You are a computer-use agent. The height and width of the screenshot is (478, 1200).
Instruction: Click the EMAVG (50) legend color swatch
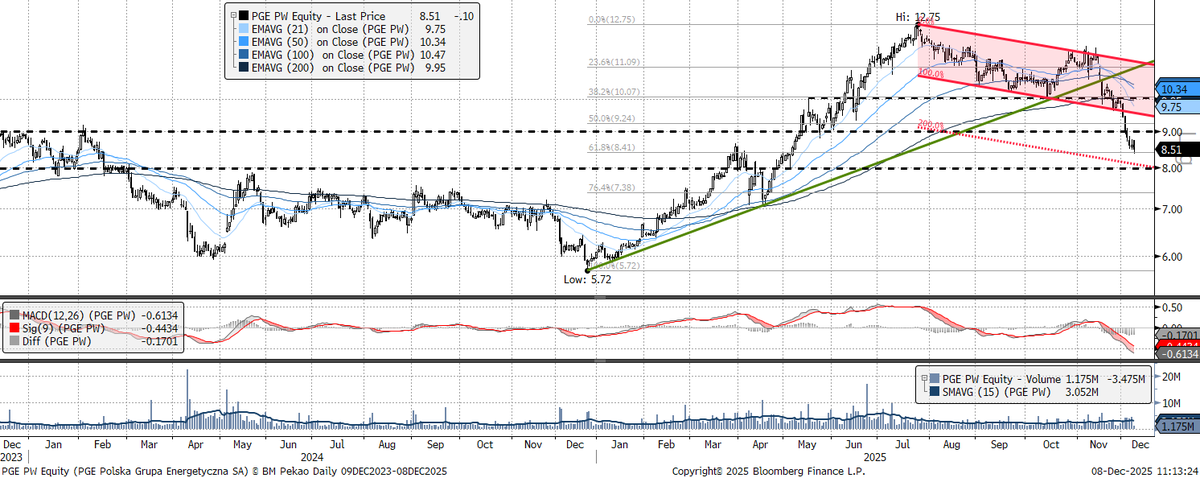[x=244, y=42]
